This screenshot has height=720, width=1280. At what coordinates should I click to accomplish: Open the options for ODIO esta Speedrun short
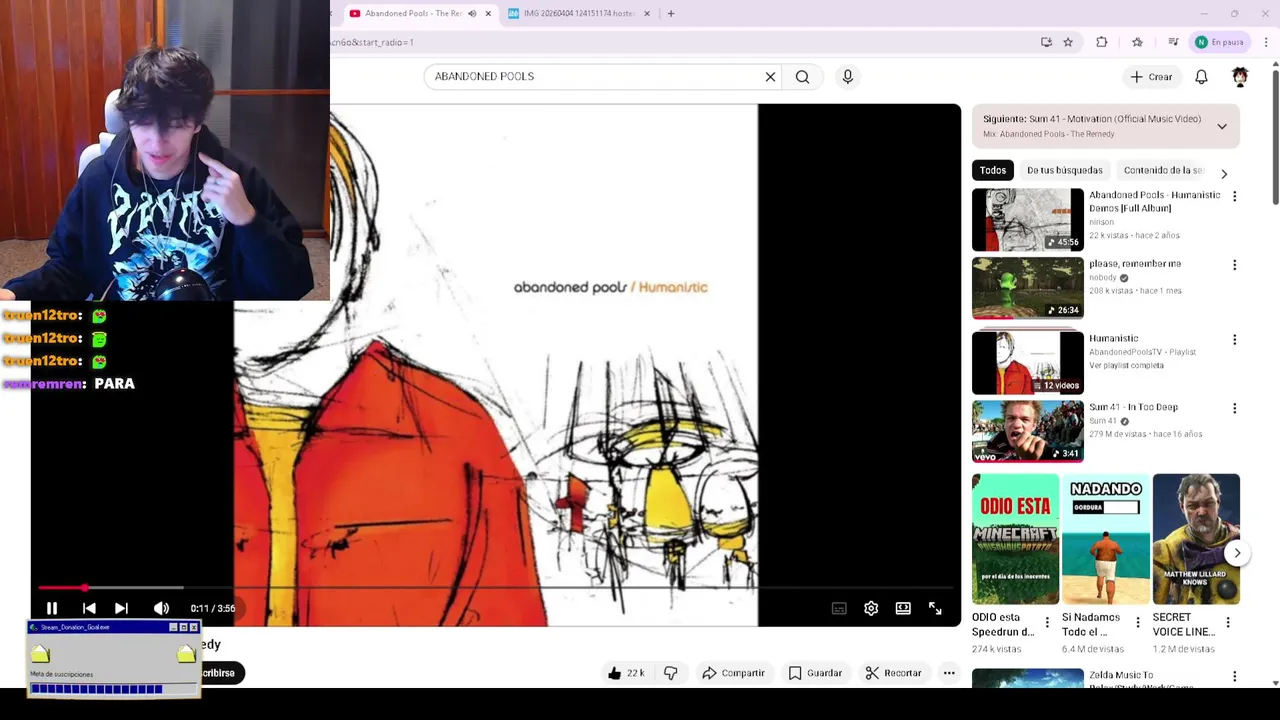(x=1047, y=623)
